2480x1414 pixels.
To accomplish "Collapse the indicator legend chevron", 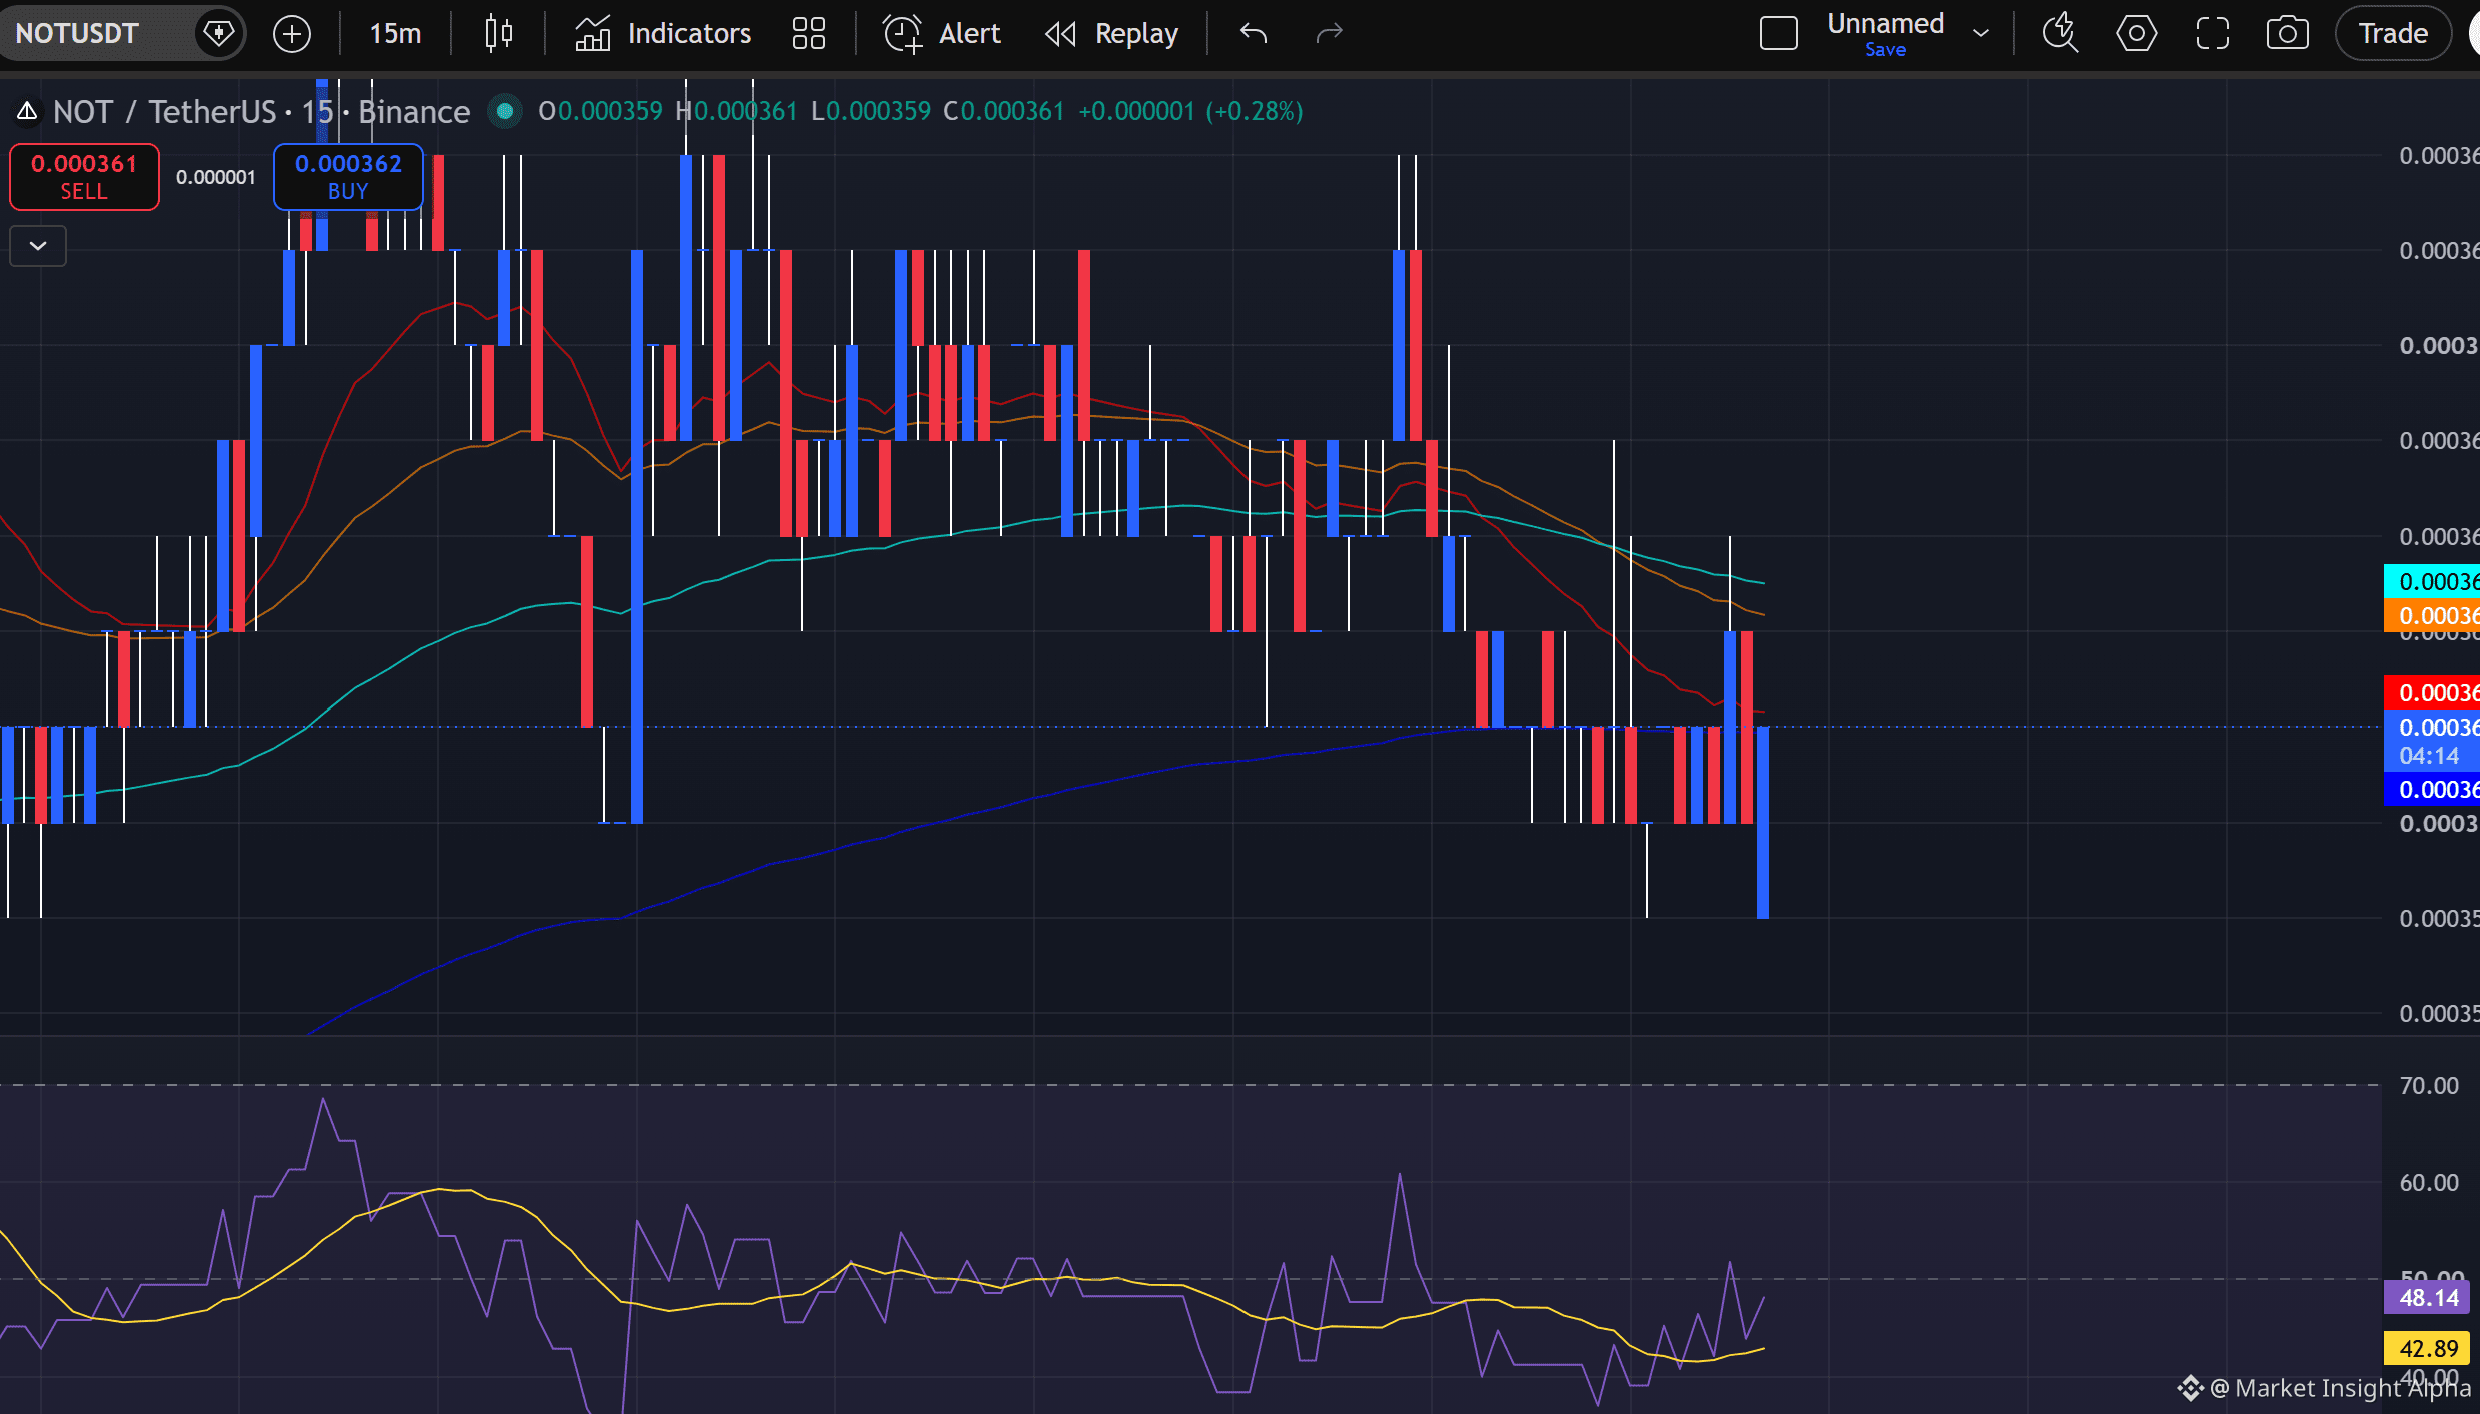I will [38, 246].
